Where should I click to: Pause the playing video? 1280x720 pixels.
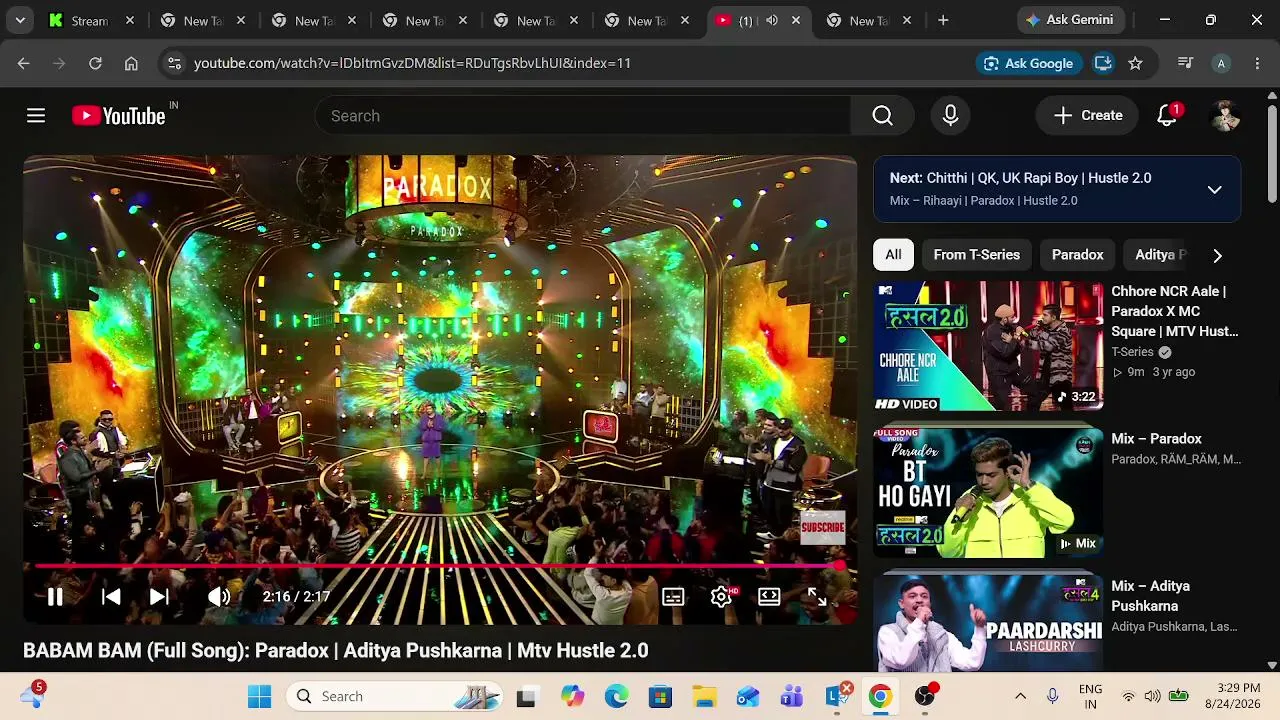click(55, 597)
